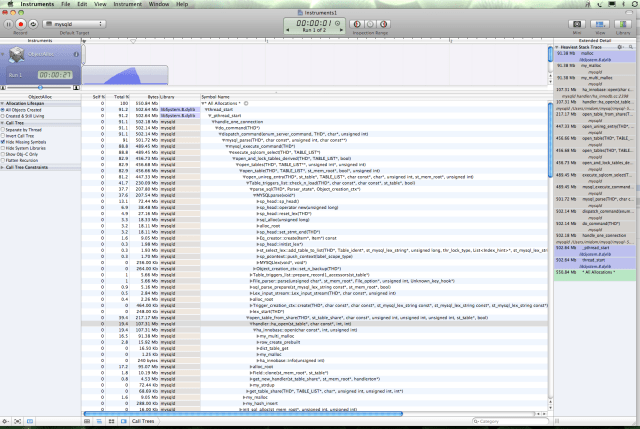
Task: Open the Apple menu
Action: pyautogui.click(x=10, y=4)
